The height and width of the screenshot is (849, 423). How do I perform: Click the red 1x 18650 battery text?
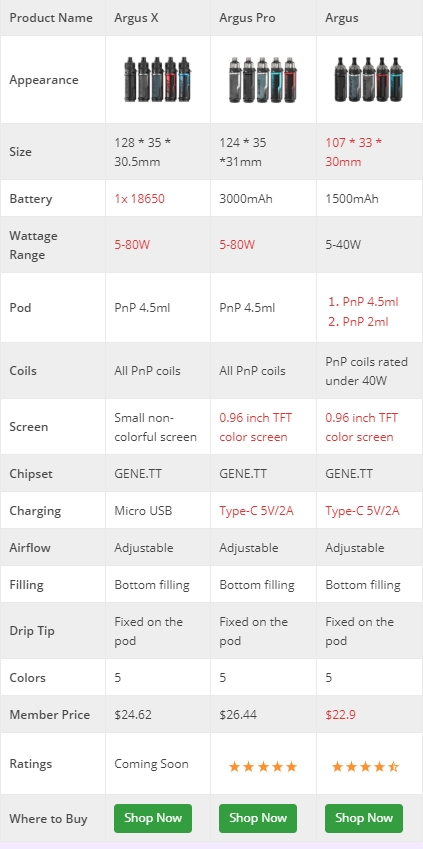coord(139,199)
